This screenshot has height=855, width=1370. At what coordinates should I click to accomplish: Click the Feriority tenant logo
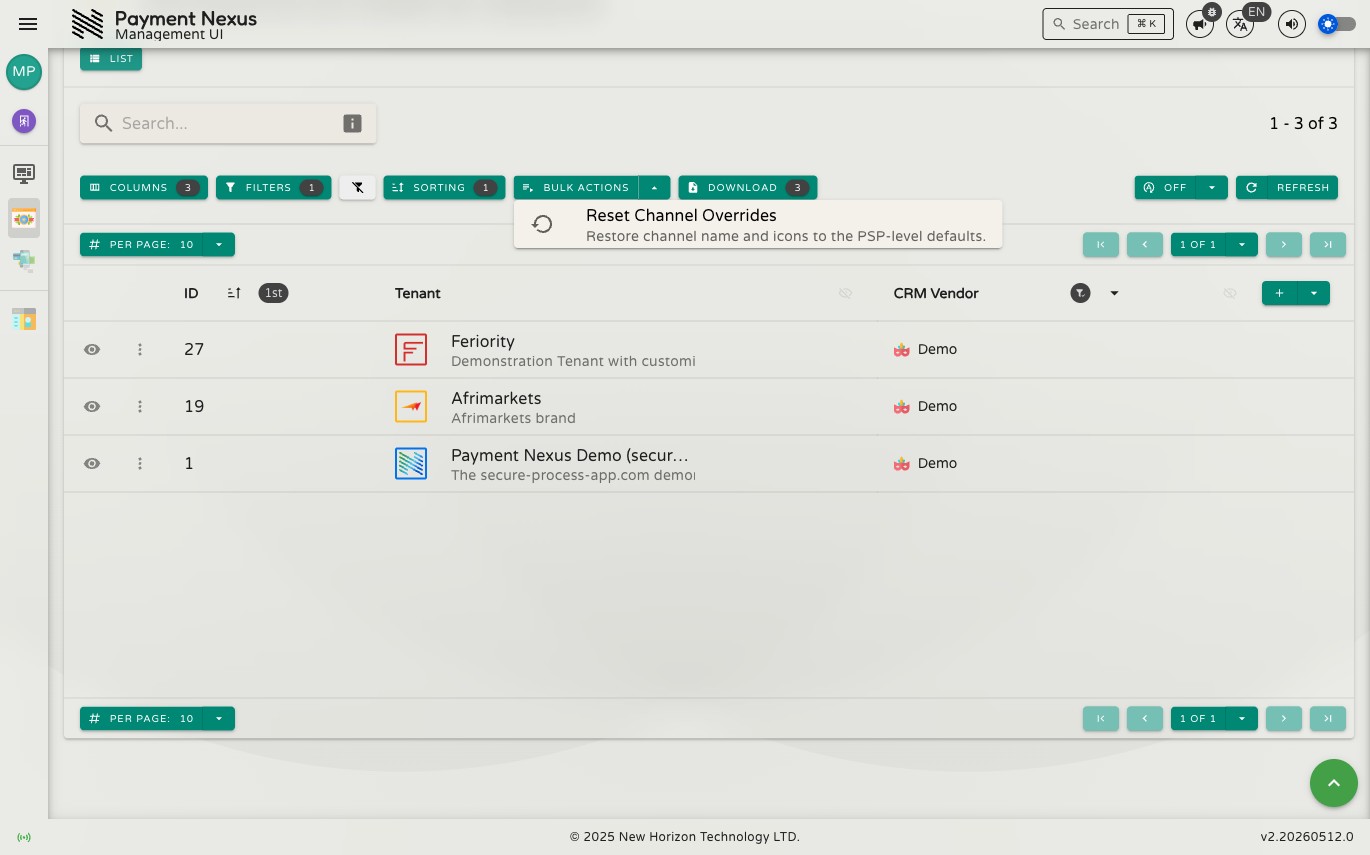click(x=411, y=349)
